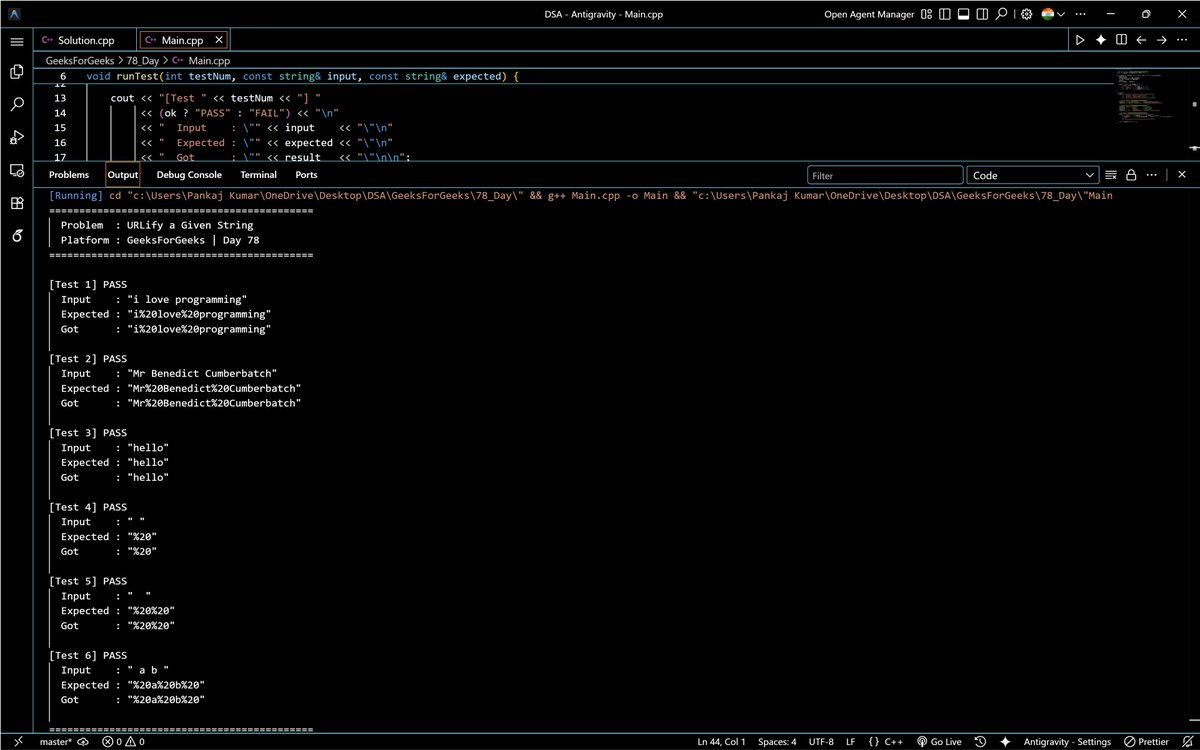Image resolution: width=1200 pixels, height=750 pixels.
Task: Open Antigravity - Settings in status bar
Action: pyautogui.click(x=1067, y=742)
